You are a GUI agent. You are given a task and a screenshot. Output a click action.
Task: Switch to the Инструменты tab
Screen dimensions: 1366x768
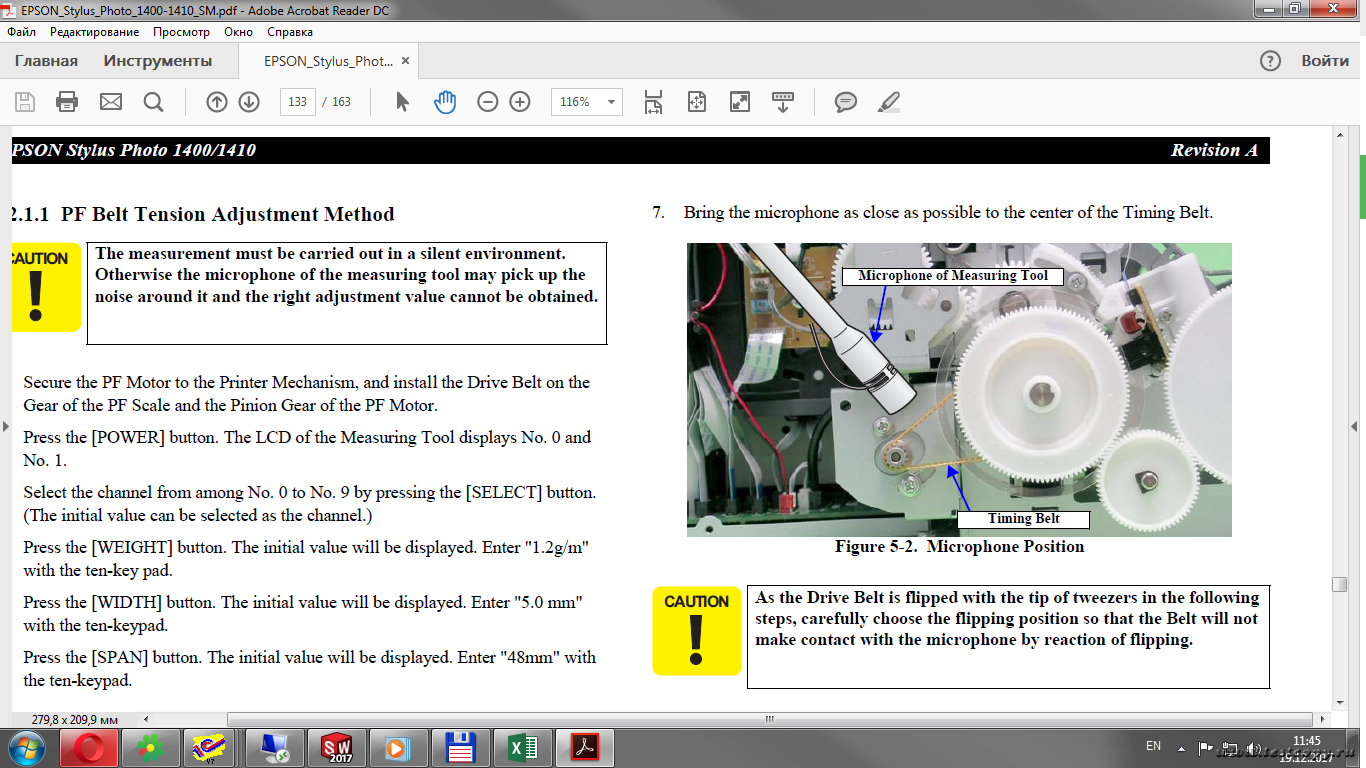(x=158, y=61)
